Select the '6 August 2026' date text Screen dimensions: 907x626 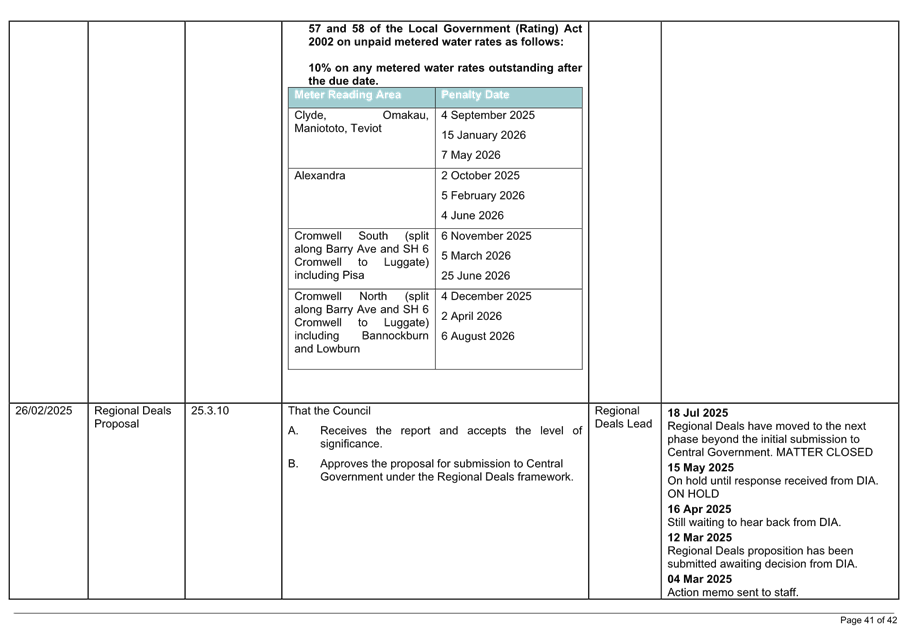477,336
